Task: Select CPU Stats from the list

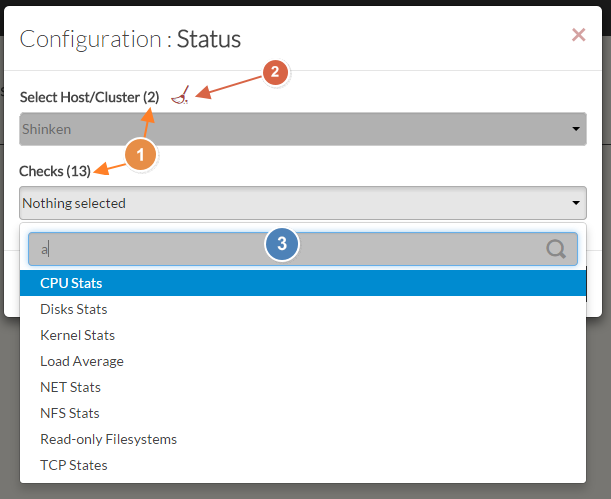Action: [x=72, y=283]
